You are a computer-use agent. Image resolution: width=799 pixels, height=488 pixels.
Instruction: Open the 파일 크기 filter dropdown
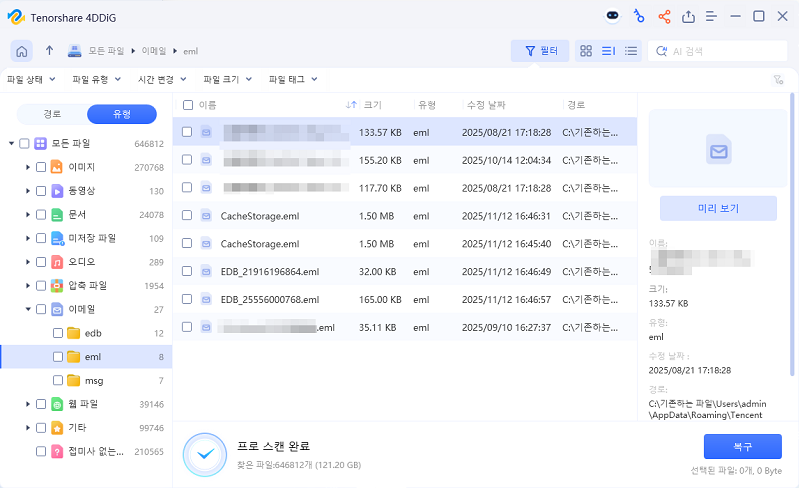227,79
